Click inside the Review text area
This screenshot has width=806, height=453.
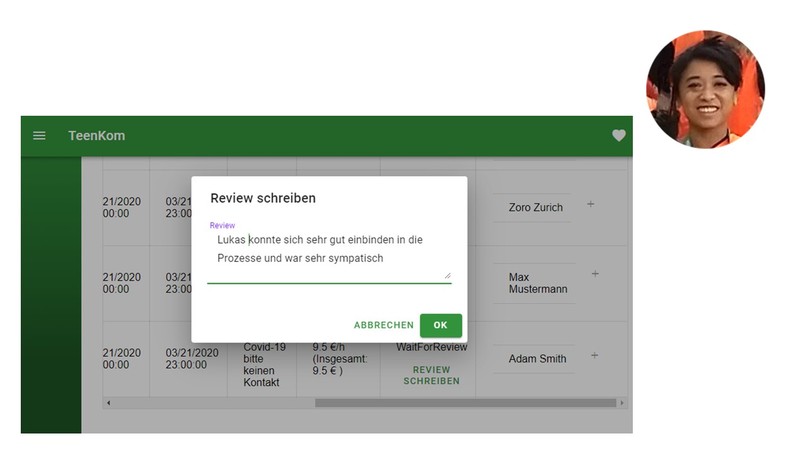pos(329,255)
